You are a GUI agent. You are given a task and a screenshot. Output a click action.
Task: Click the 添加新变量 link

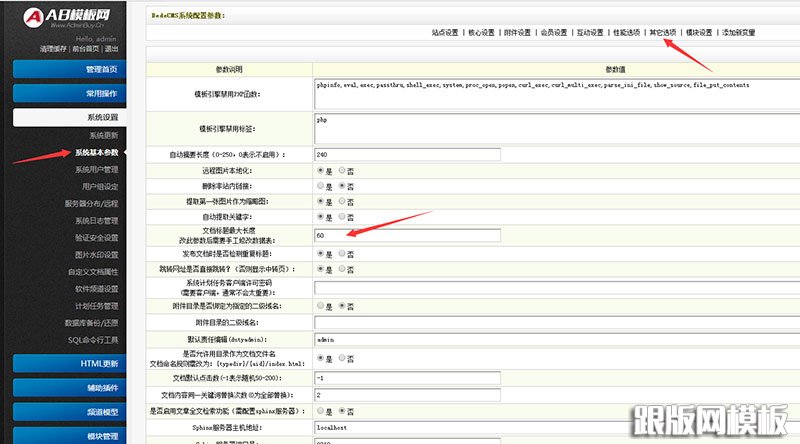point(738,32)
